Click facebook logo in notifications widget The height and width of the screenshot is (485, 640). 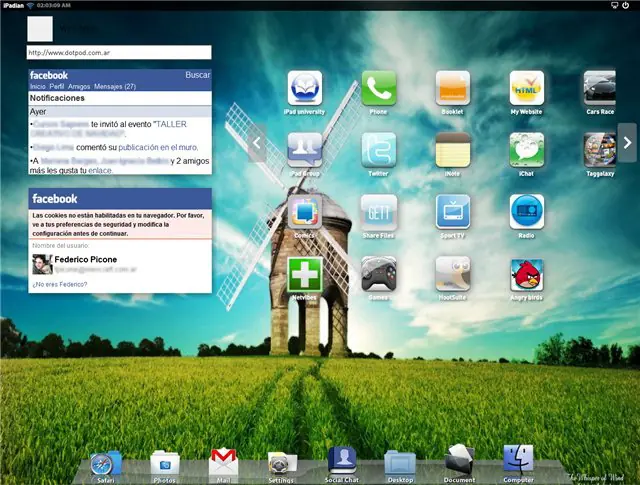(x=49, y=75)
